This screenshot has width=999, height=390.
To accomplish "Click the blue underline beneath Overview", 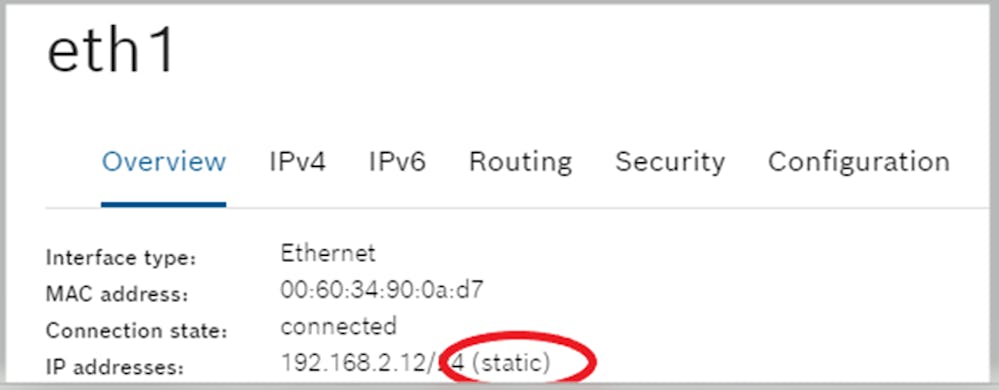I will point(164,205).
